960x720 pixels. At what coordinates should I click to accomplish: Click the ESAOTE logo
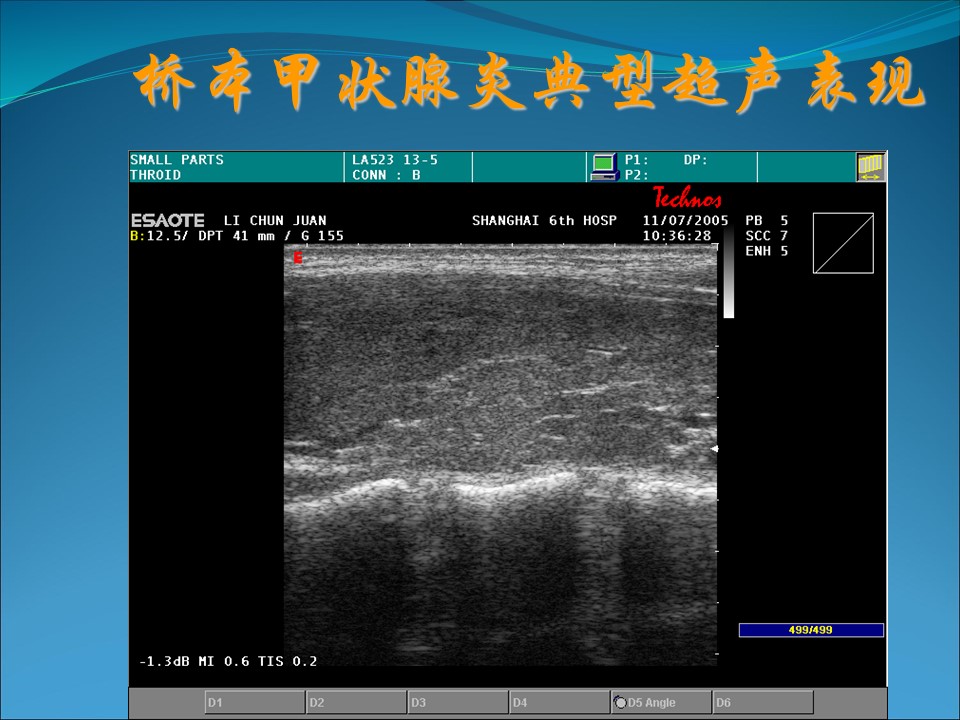[168, 220]
